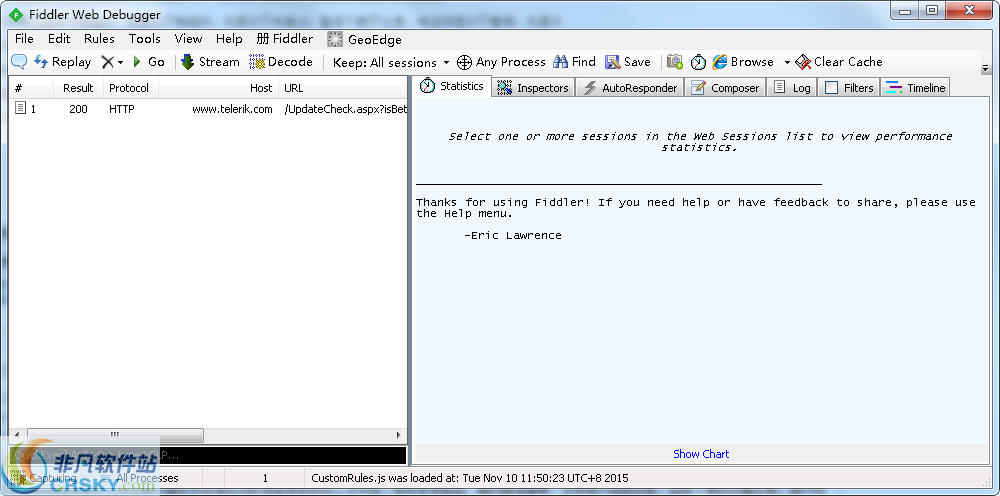Viewport: 1000px width, 496px height.
Task: Switch to AutoResponder tab
Action: tap(630, 88)
